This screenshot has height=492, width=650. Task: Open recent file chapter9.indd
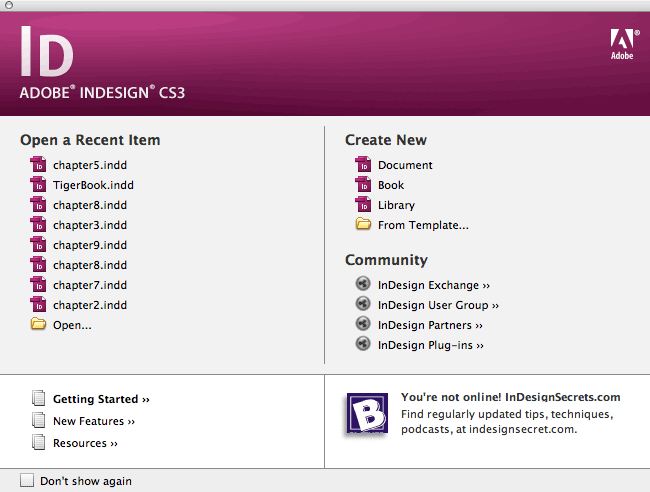click(90, 245)
